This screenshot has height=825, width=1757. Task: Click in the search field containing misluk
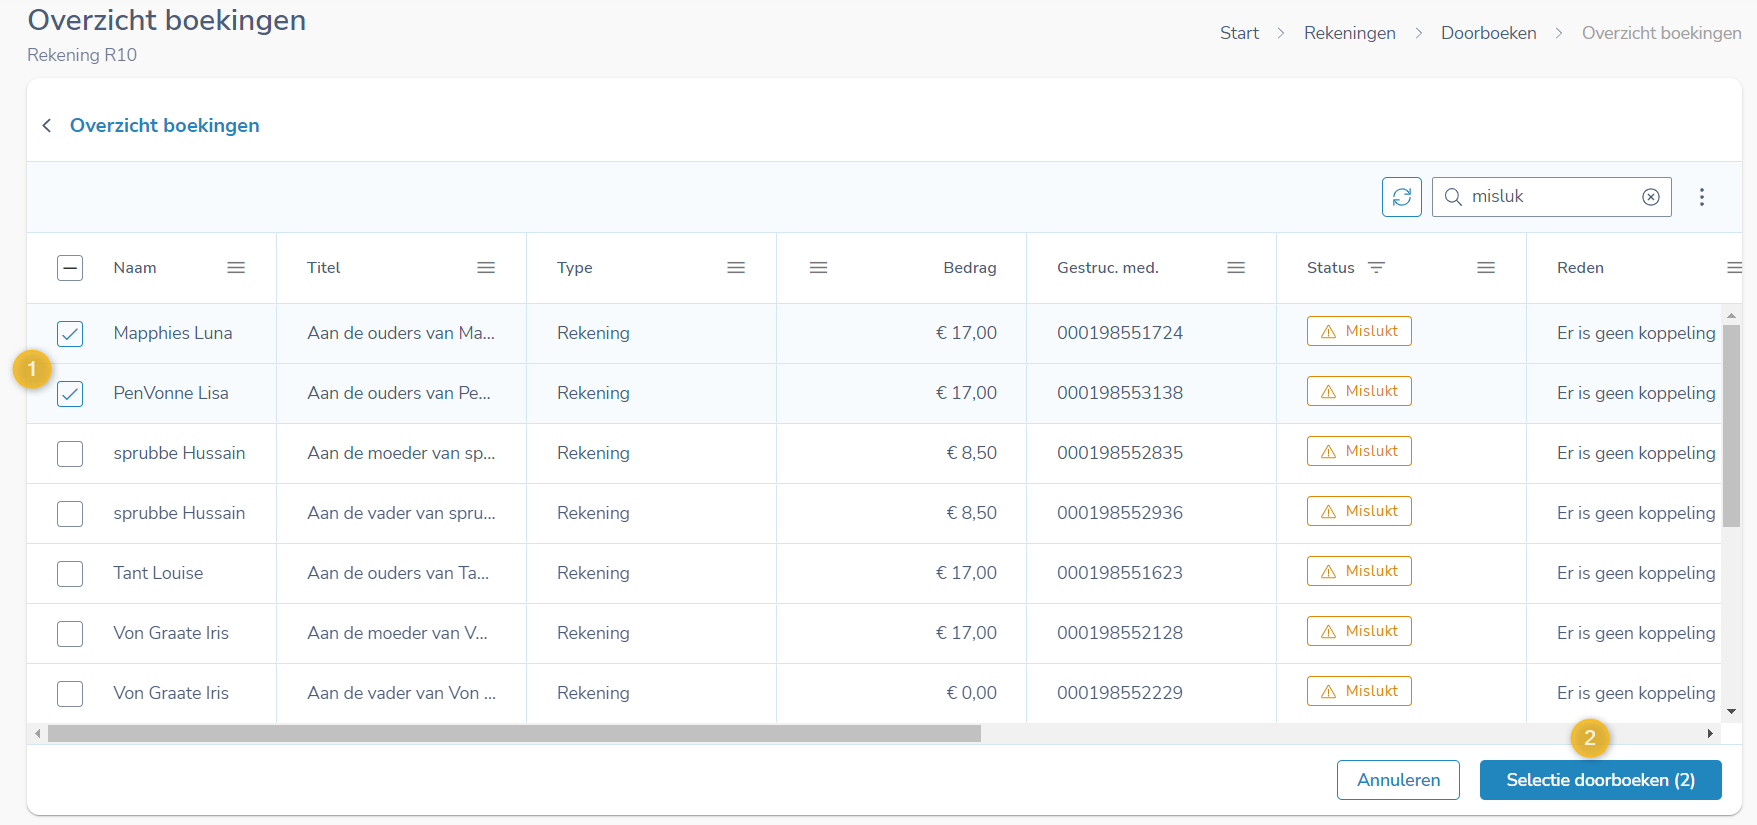point(1550,197)
